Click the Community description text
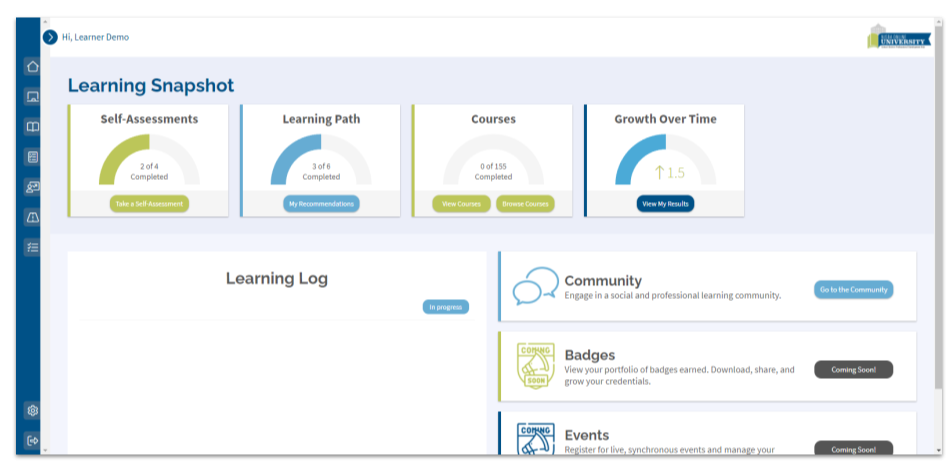 (673, 296)
